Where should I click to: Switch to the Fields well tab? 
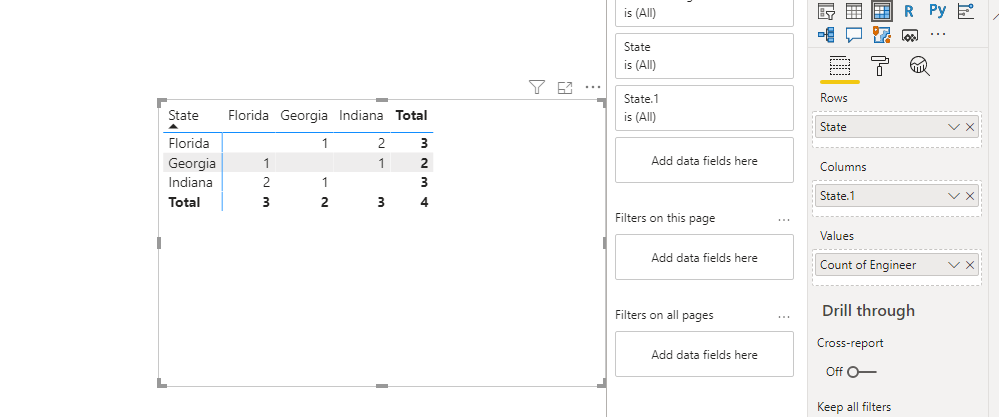[840, 66]
